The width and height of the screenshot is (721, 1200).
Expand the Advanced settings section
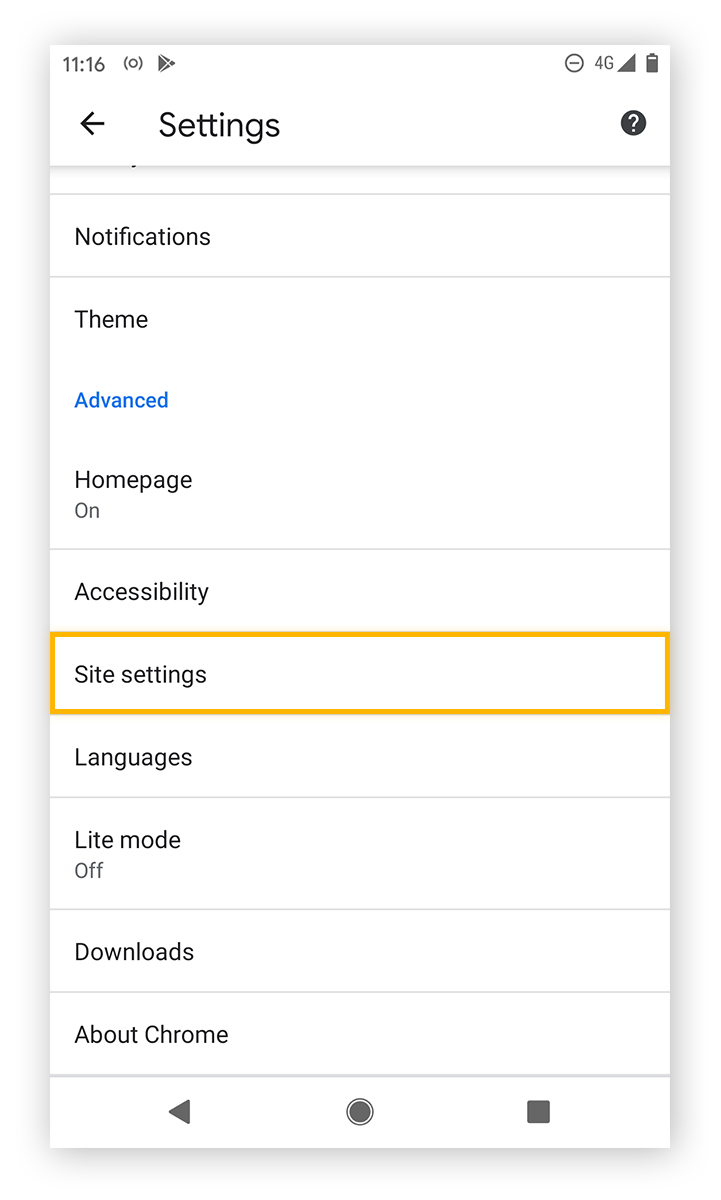pyautogui.click(x=121, y=400)
